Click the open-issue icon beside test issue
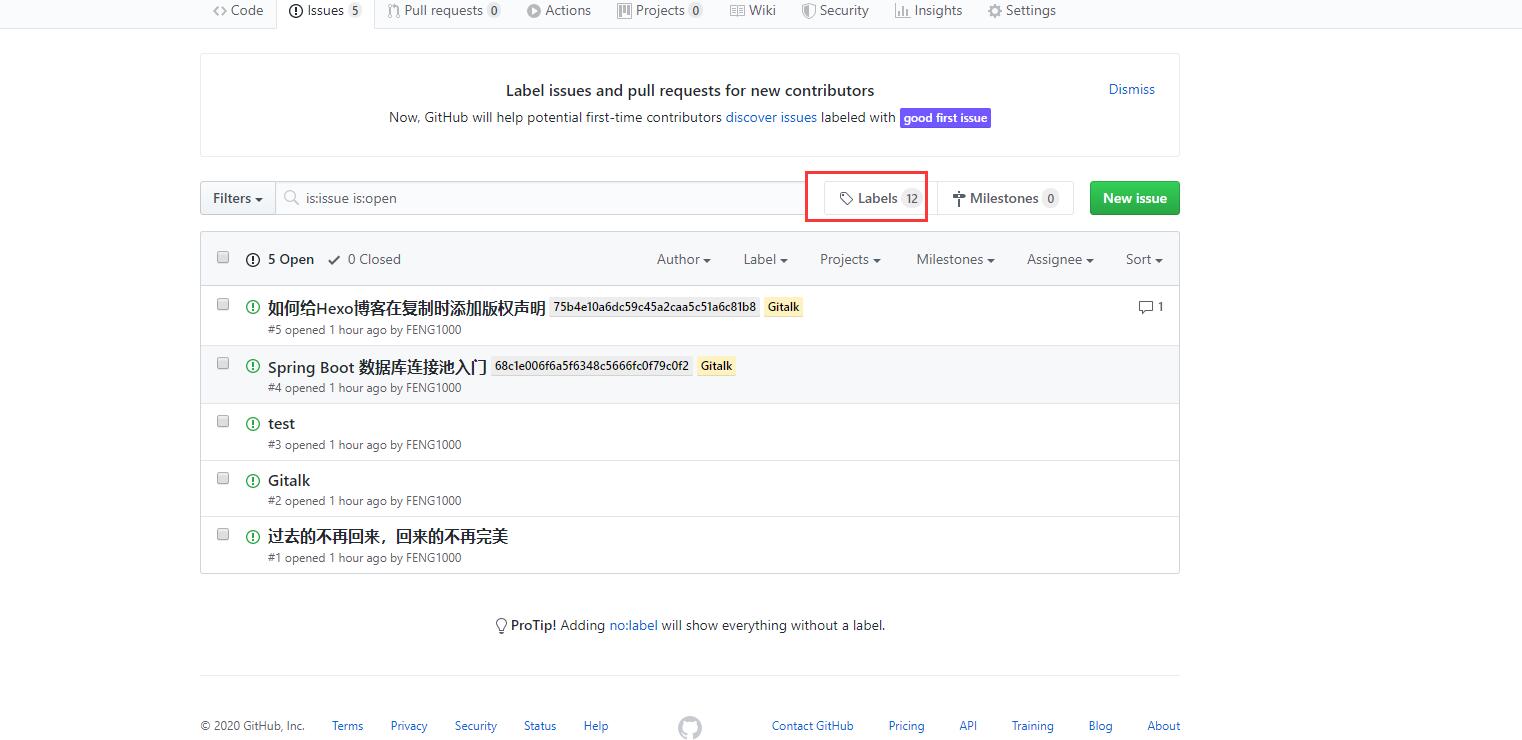The height and width of the screenshot is (740, 1522). [253, 424]
